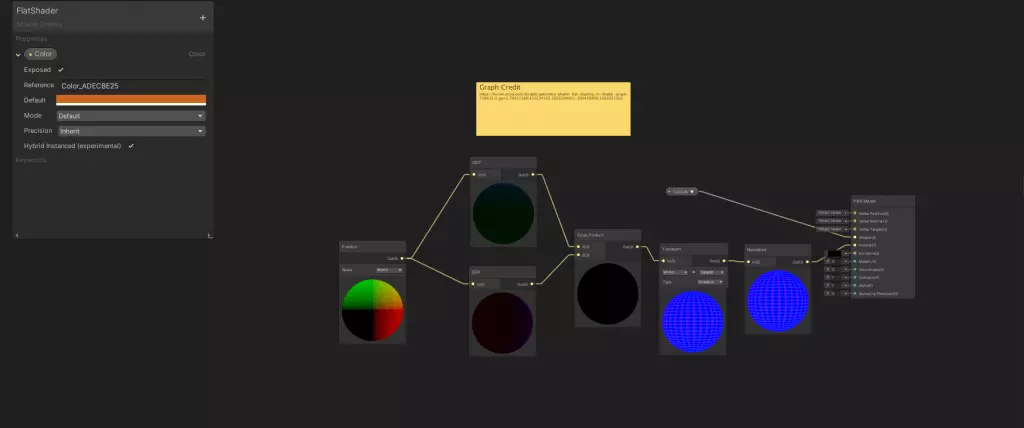The height and width of the screenshot is (428, 1024).
Task: Click the Cross Product node output port
Action: [635, 246]
